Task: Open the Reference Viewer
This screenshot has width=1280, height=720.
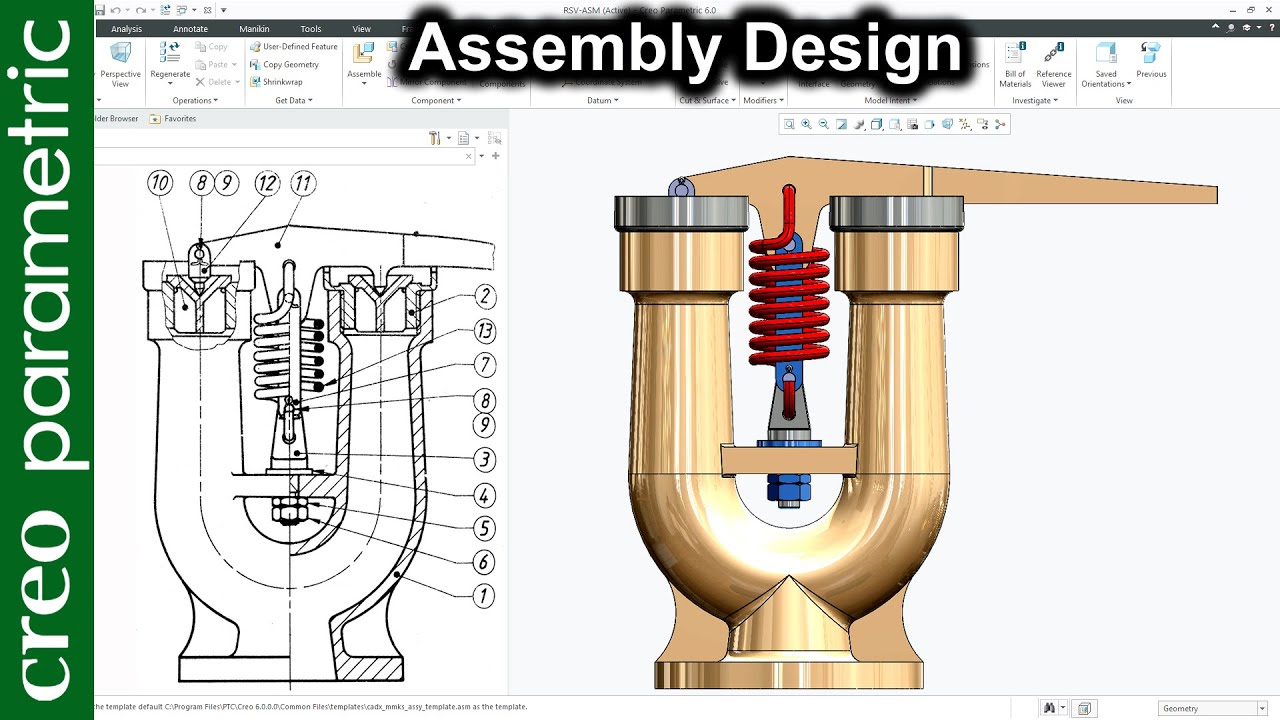Action: point(1053,64)
